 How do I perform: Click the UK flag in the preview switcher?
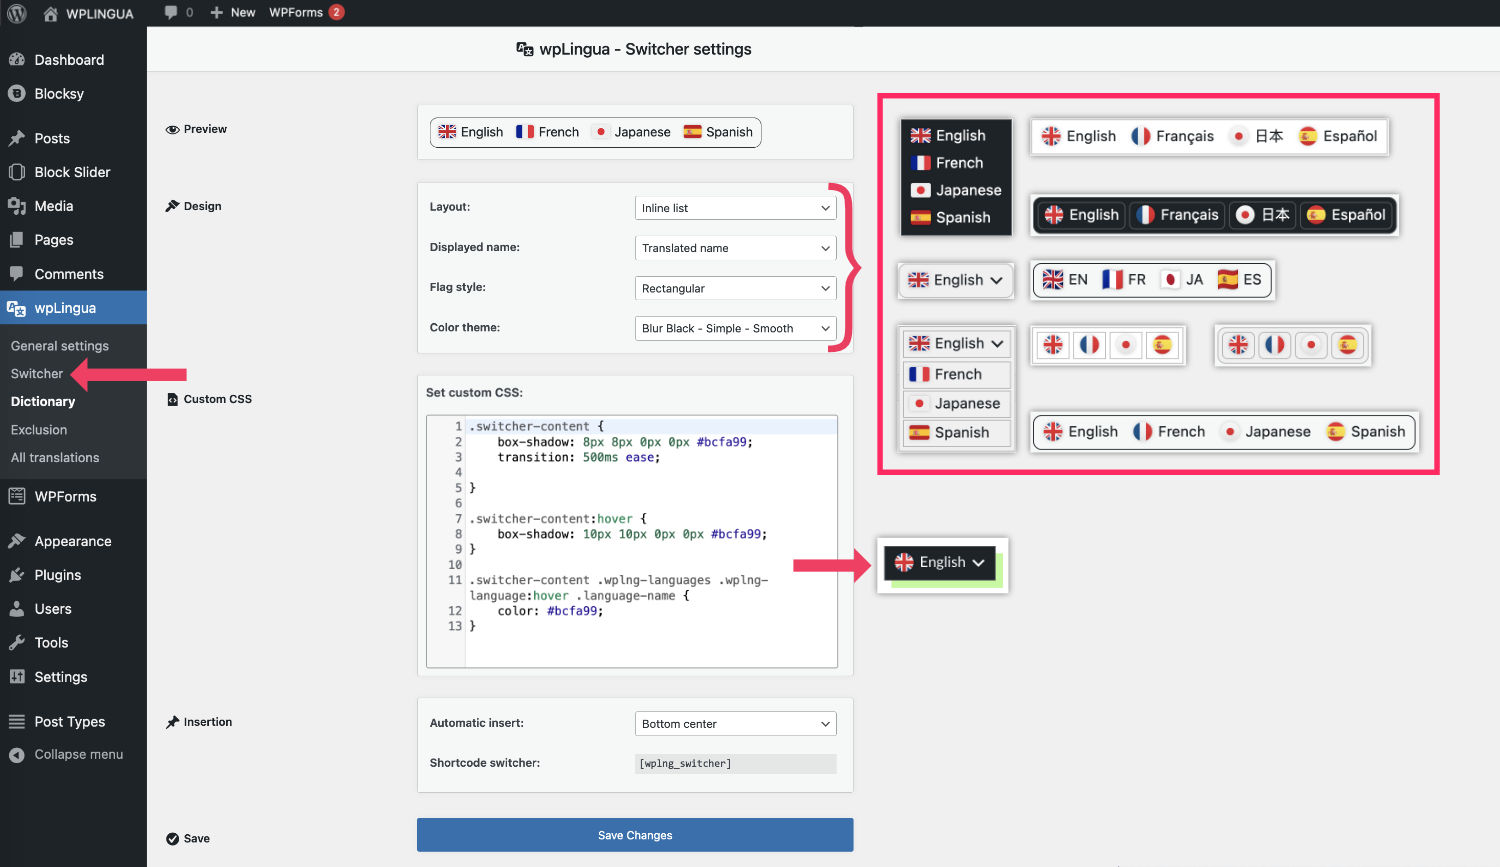pos(447,132)
